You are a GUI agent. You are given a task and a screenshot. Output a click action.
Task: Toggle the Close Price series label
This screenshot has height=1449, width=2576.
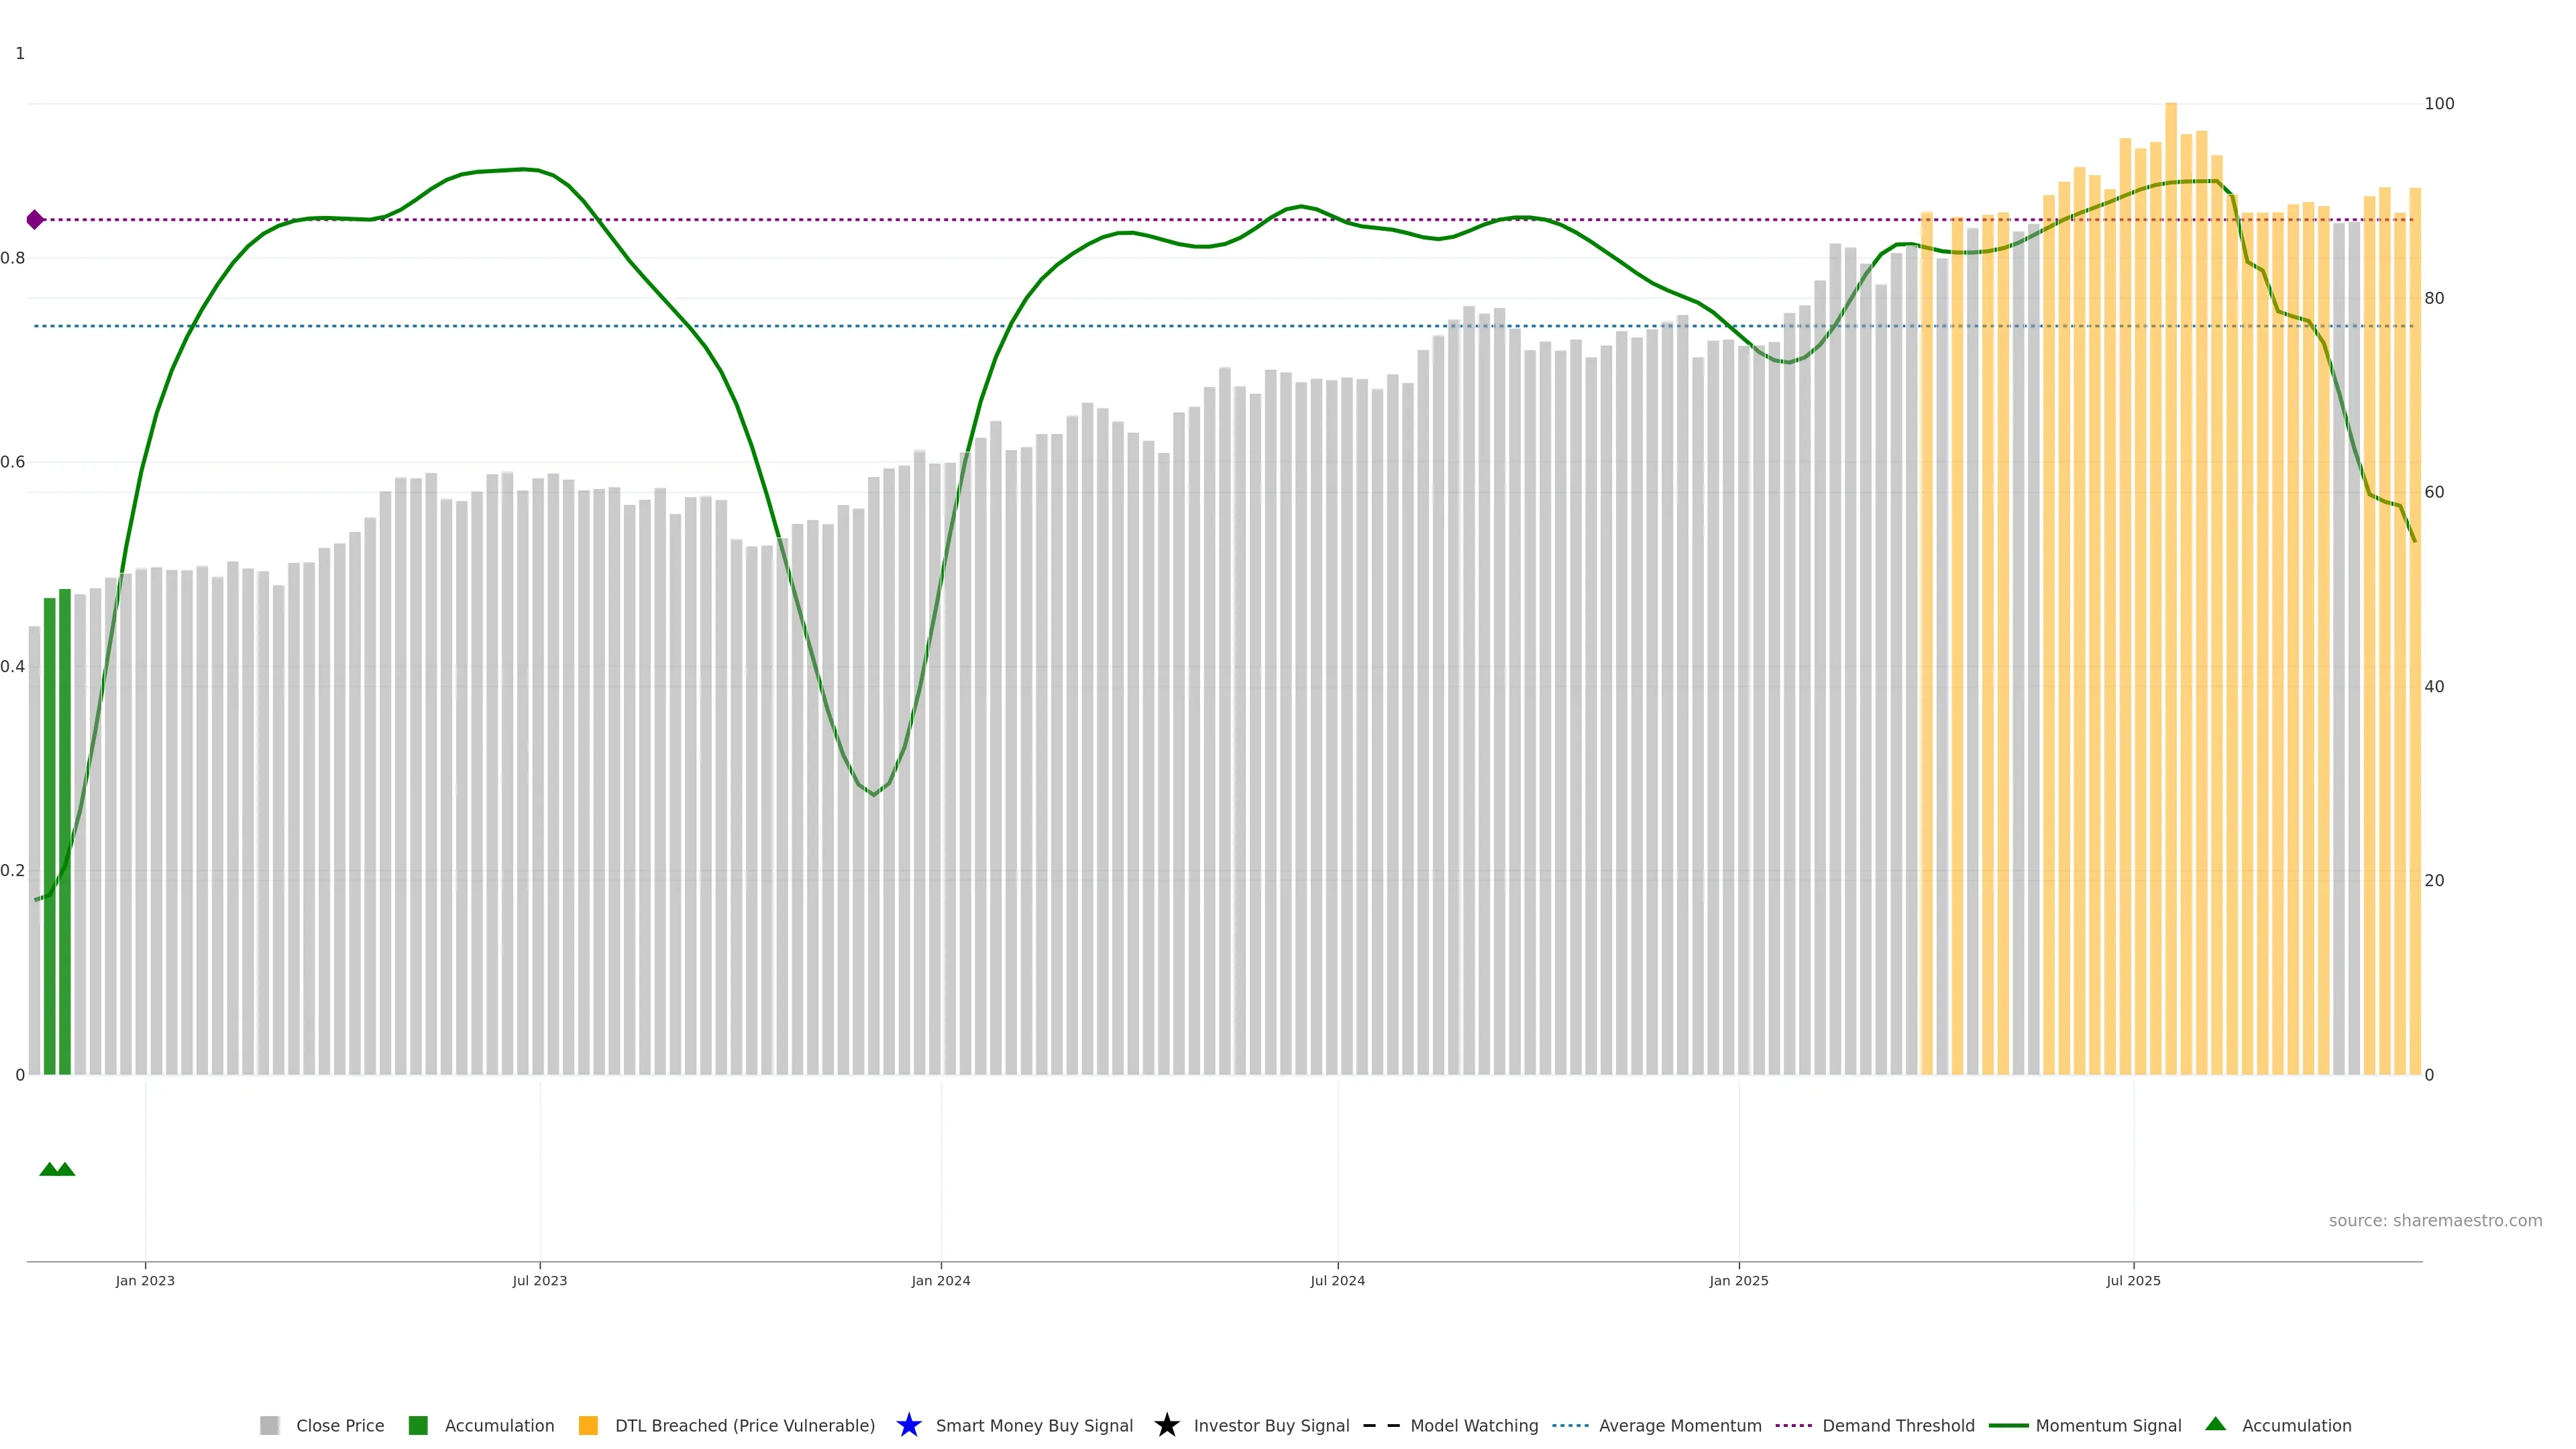tap(340, 1426)
